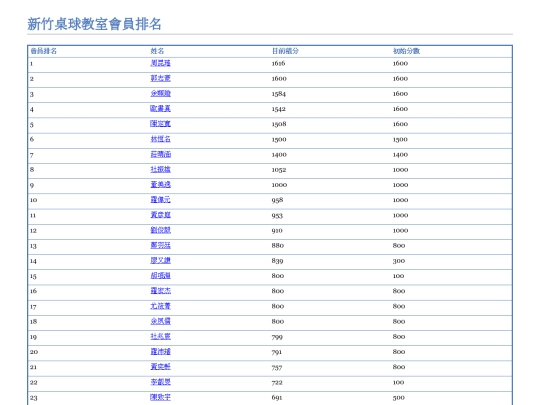
Task: Select the current score value 1542
Action: point(279,109)
